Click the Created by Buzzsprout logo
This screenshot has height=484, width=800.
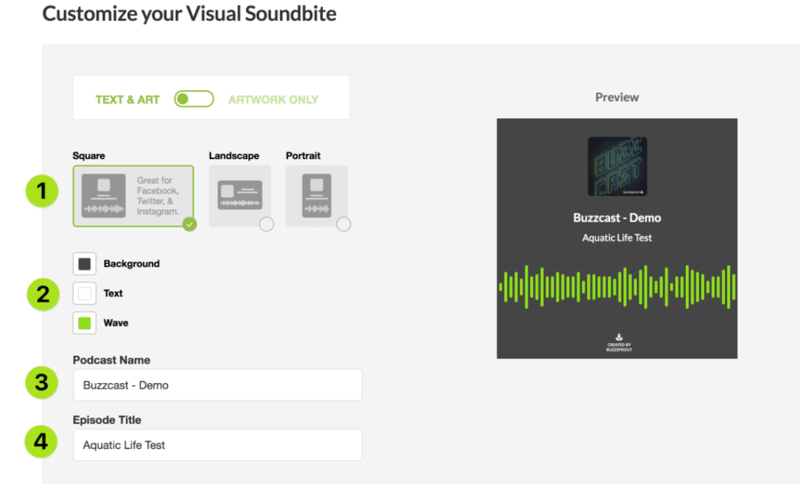(x=619, y=342)
